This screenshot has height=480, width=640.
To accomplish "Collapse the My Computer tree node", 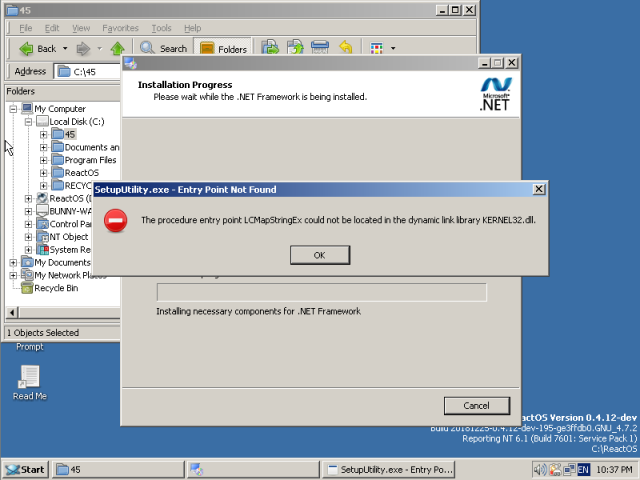I will pos(13,109).
